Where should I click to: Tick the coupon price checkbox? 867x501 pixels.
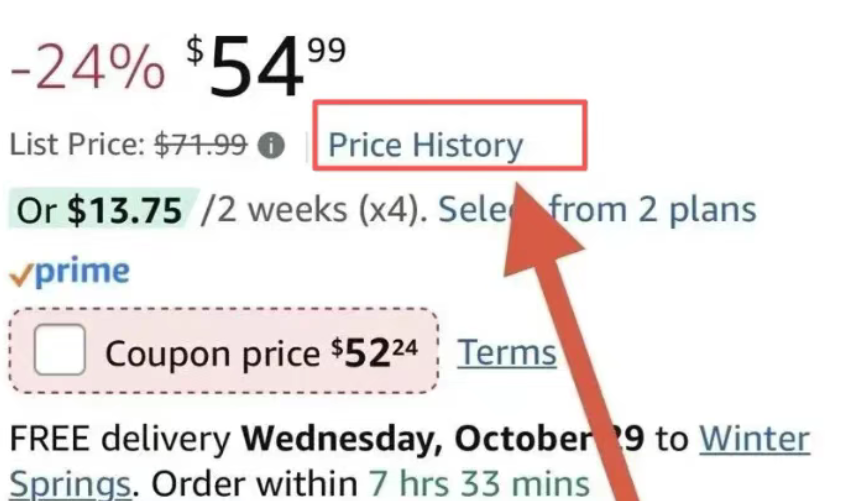tap(61, 353)
